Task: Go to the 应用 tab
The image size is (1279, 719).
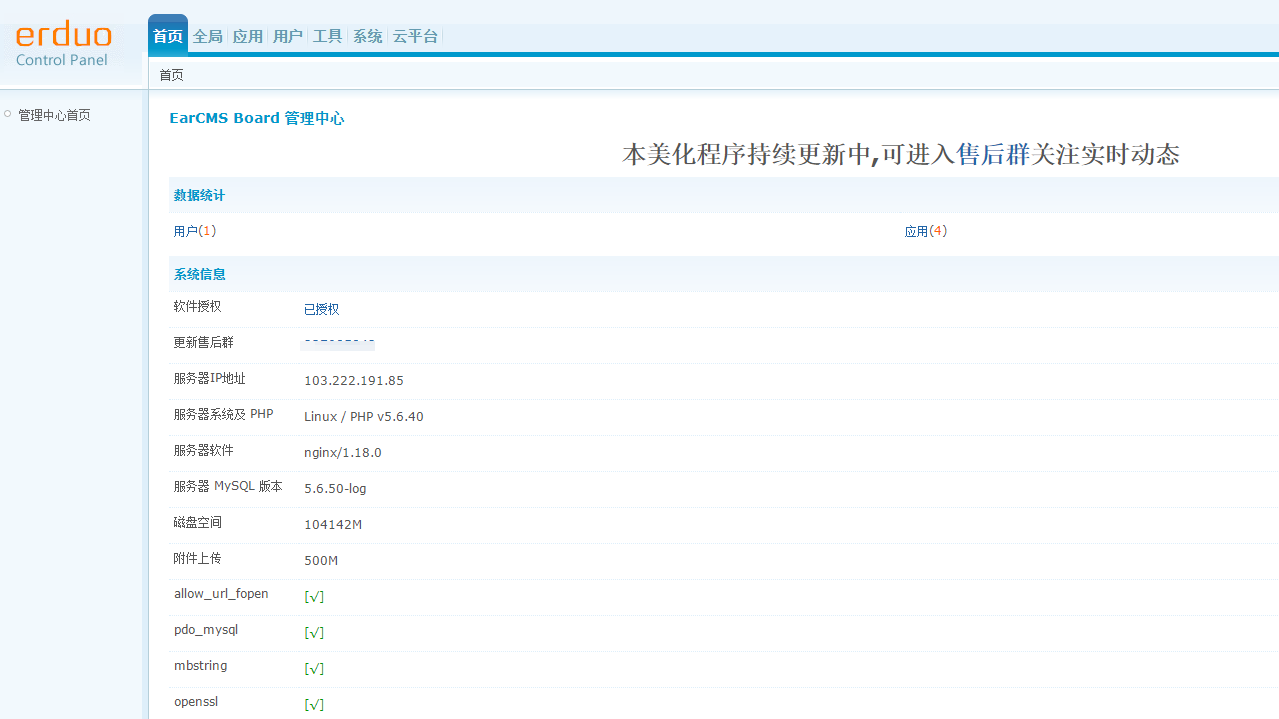Action: 248,36
